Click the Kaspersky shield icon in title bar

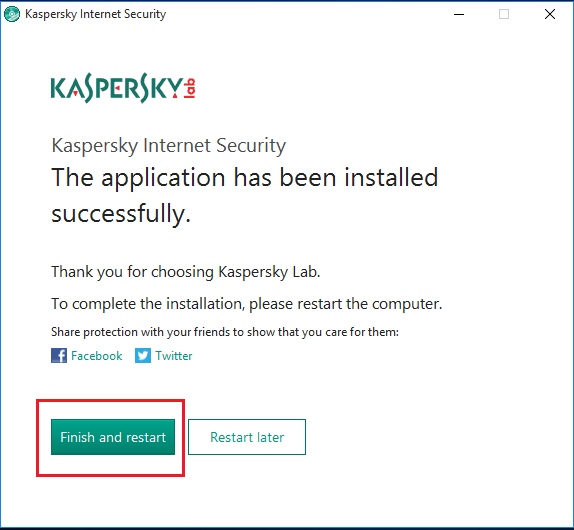point(12,14)
